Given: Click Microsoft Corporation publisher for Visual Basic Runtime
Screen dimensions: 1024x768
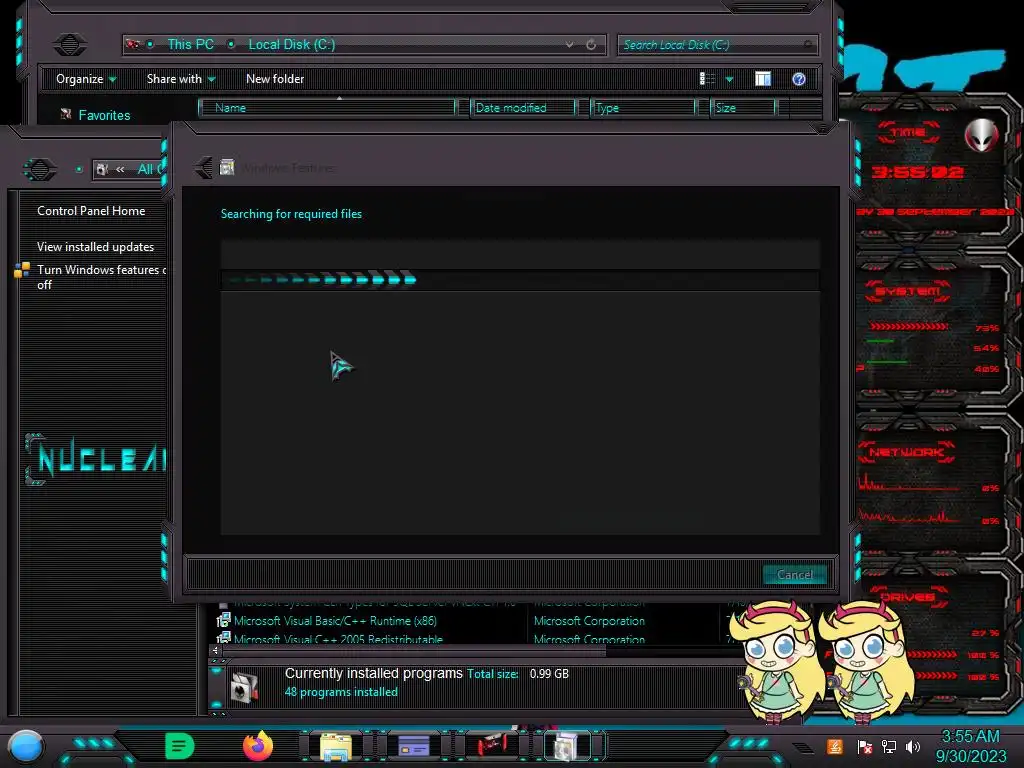Looking at the screenshot, I should pyautogui.click(x=589, y=621).
